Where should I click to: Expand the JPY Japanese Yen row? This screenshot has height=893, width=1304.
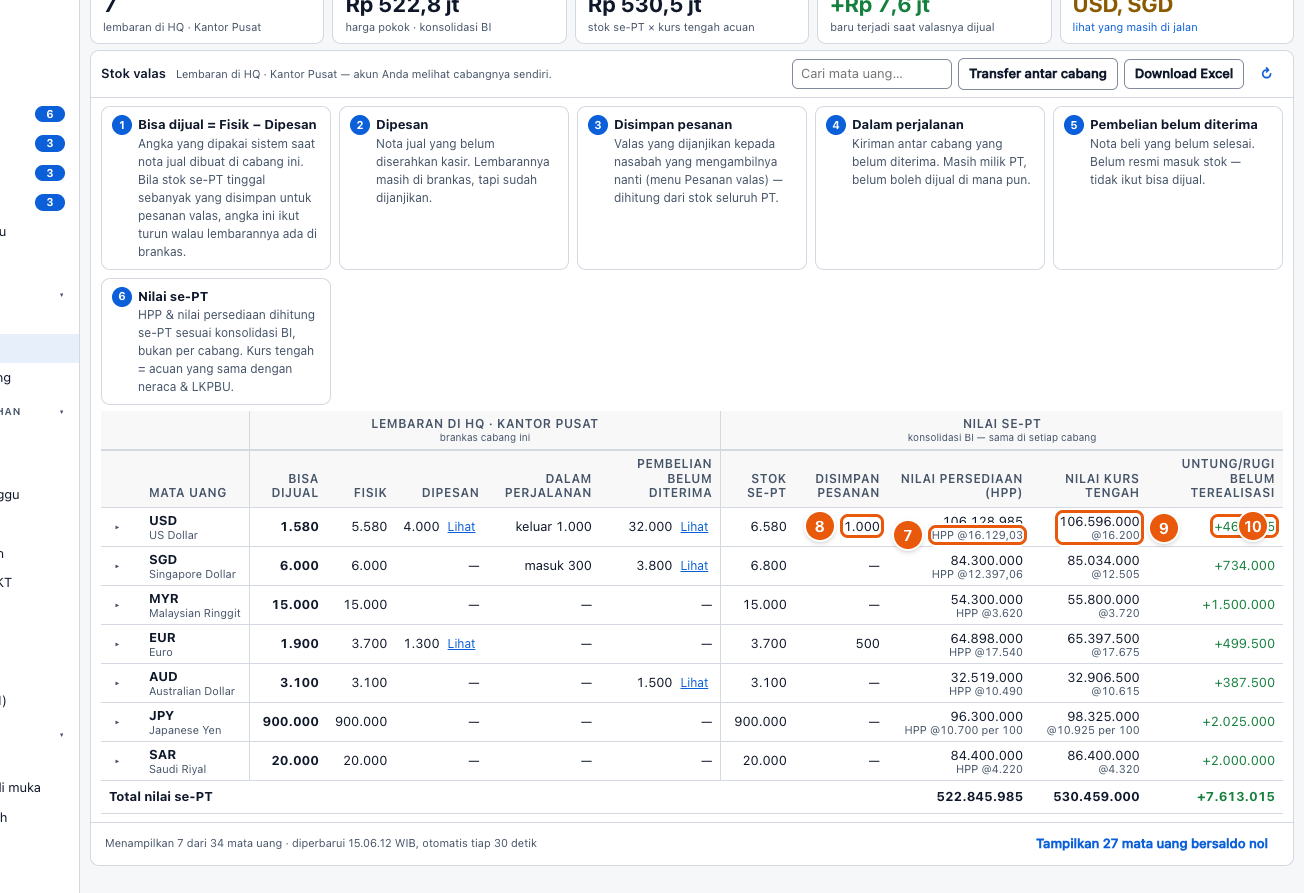click(x=117, y=722)
